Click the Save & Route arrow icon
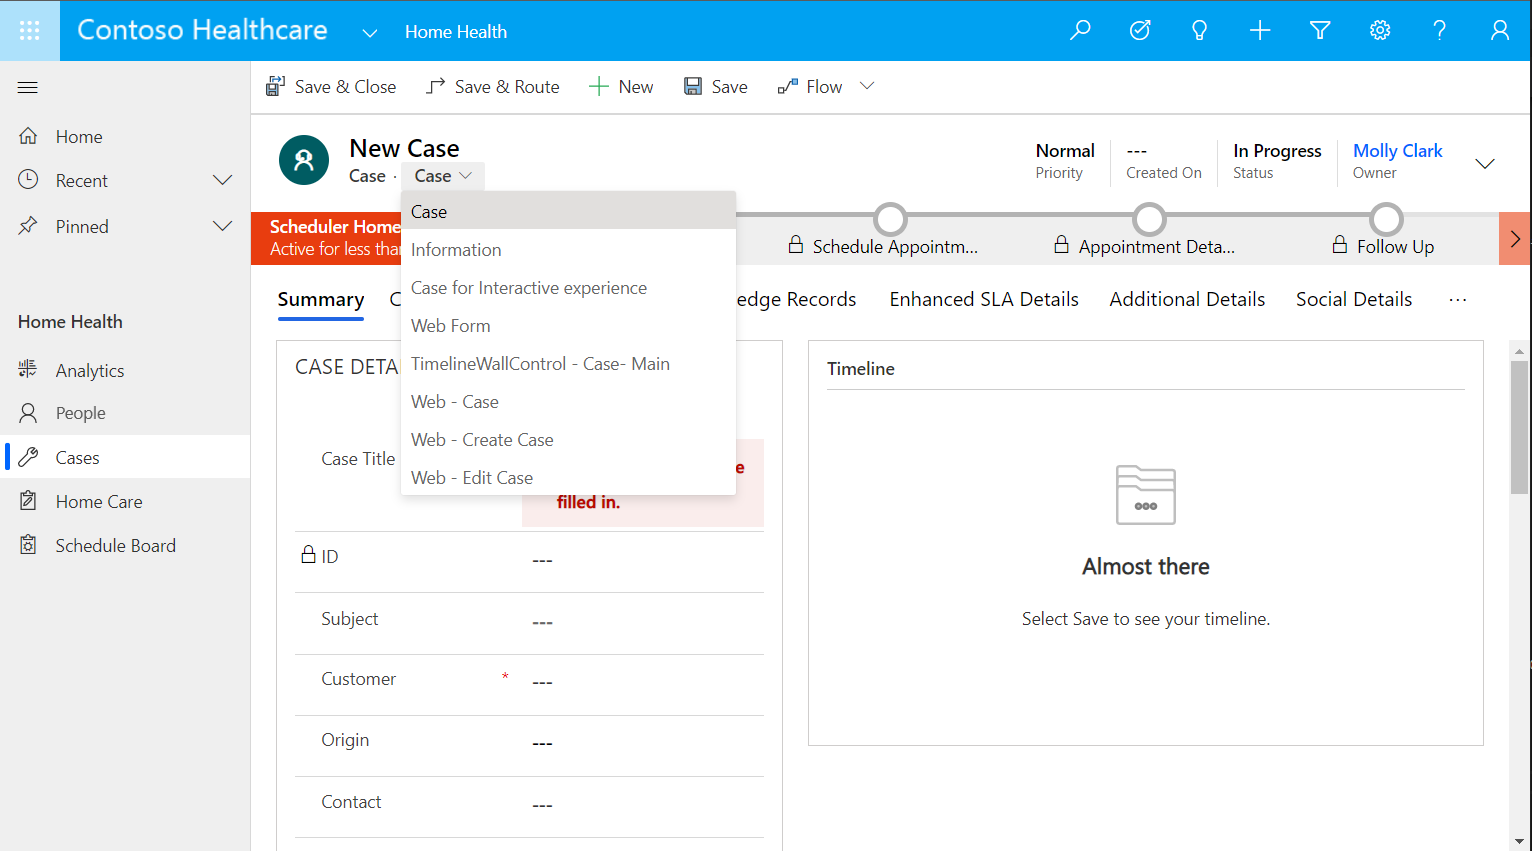The image size is (1532, 851). click(x=435, y=87)
